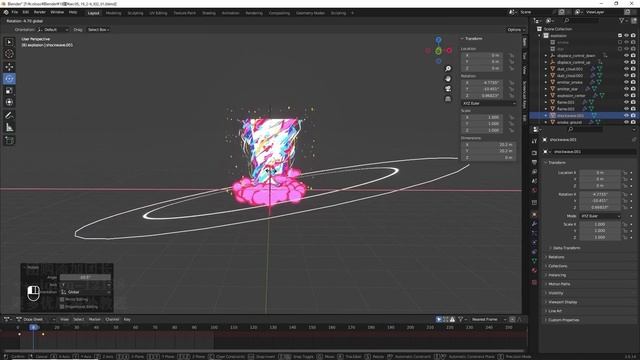Enable Mirror Editing checkbox
This screenshot has height=360, width=640.
(x=62, y=300)
